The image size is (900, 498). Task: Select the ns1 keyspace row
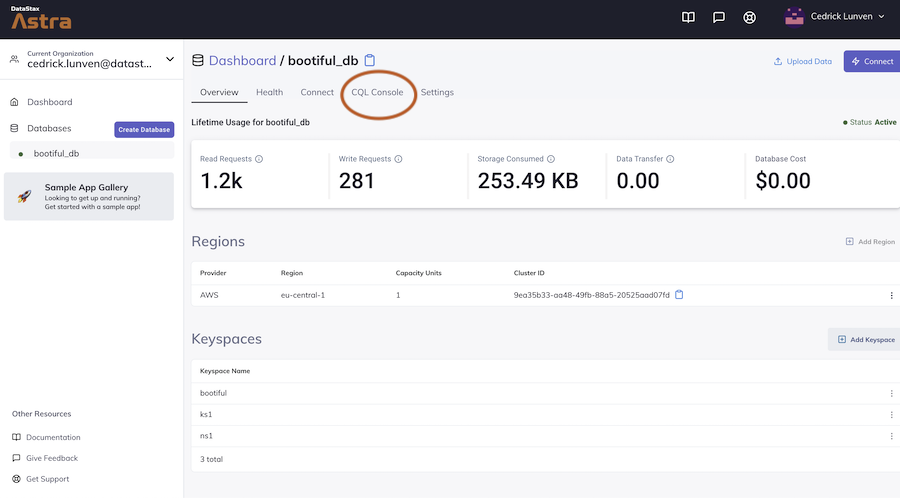(545, 436)
